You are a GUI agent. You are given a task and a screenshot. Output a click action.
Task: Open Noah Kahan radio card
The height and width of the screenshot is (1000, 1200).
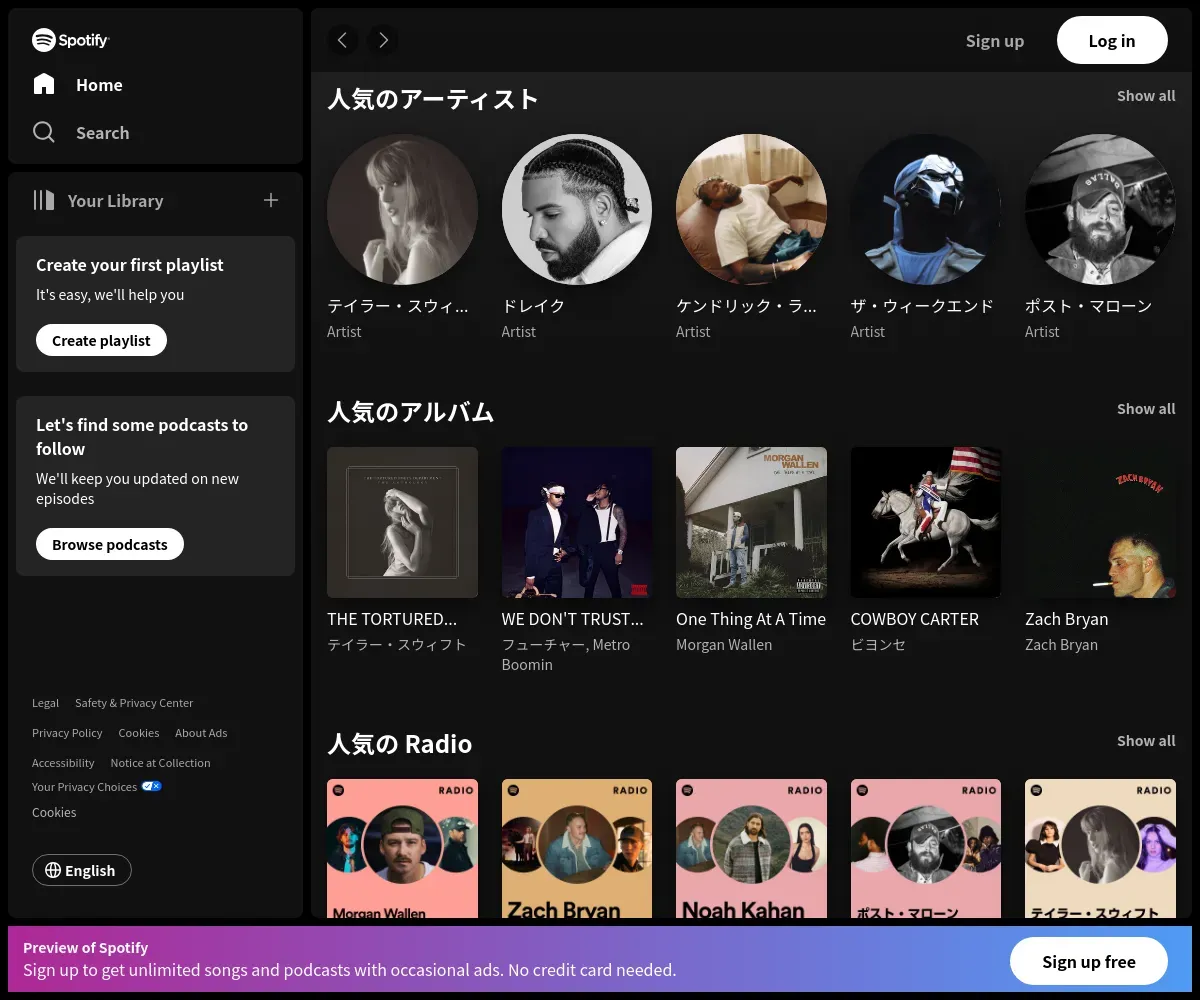751,848
